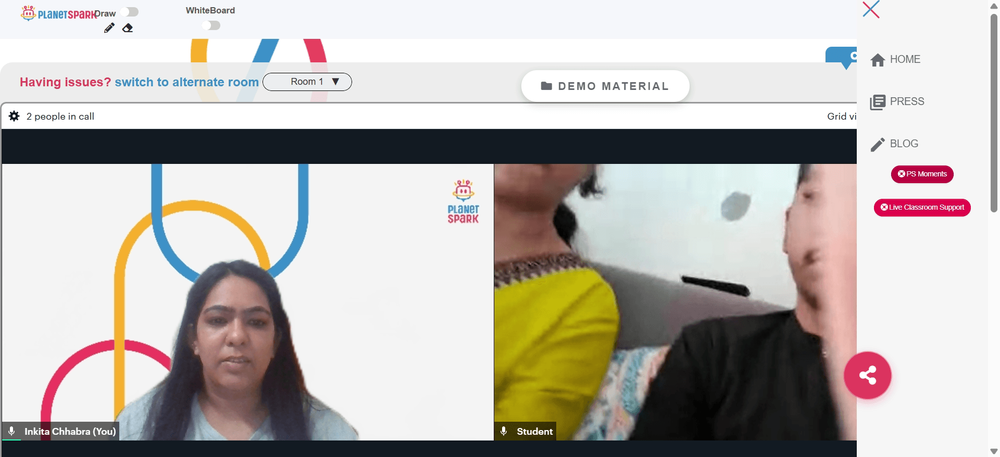Select Inkita Chhabra (You) video tile
The width and height of the screenshot is (1000, 457).
[247, 302]
